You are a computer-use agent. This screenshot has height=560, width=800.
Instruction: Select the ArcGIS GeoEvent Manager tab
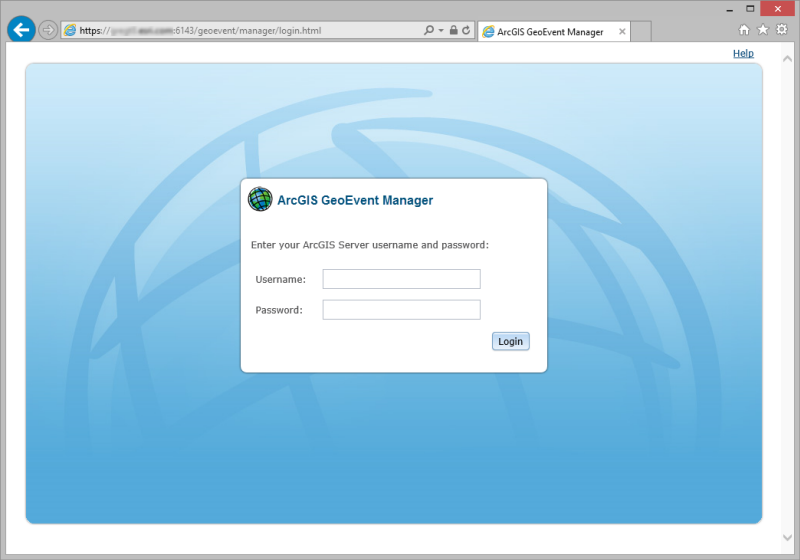[550, 32]
